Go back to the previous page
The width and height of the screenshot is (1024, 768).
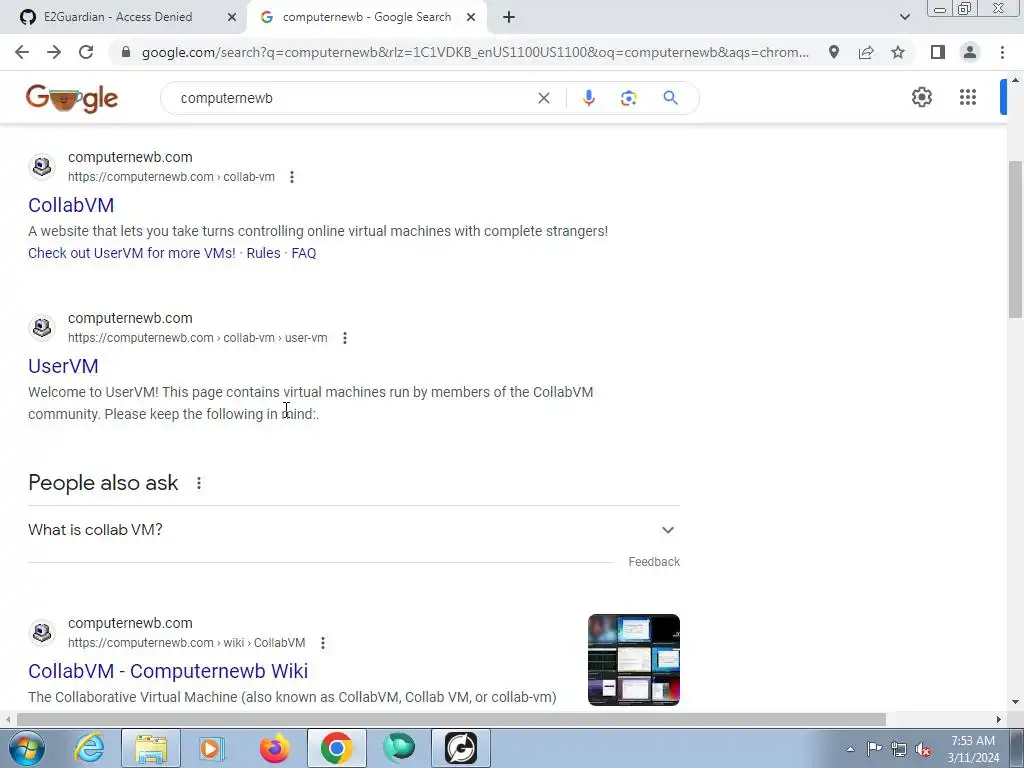22,52
